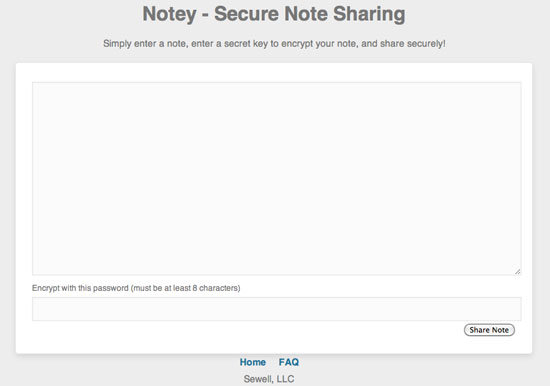This screenshot has width=550, height=386.
Task: Focus the encryption password input field
Action: [276, 309]
